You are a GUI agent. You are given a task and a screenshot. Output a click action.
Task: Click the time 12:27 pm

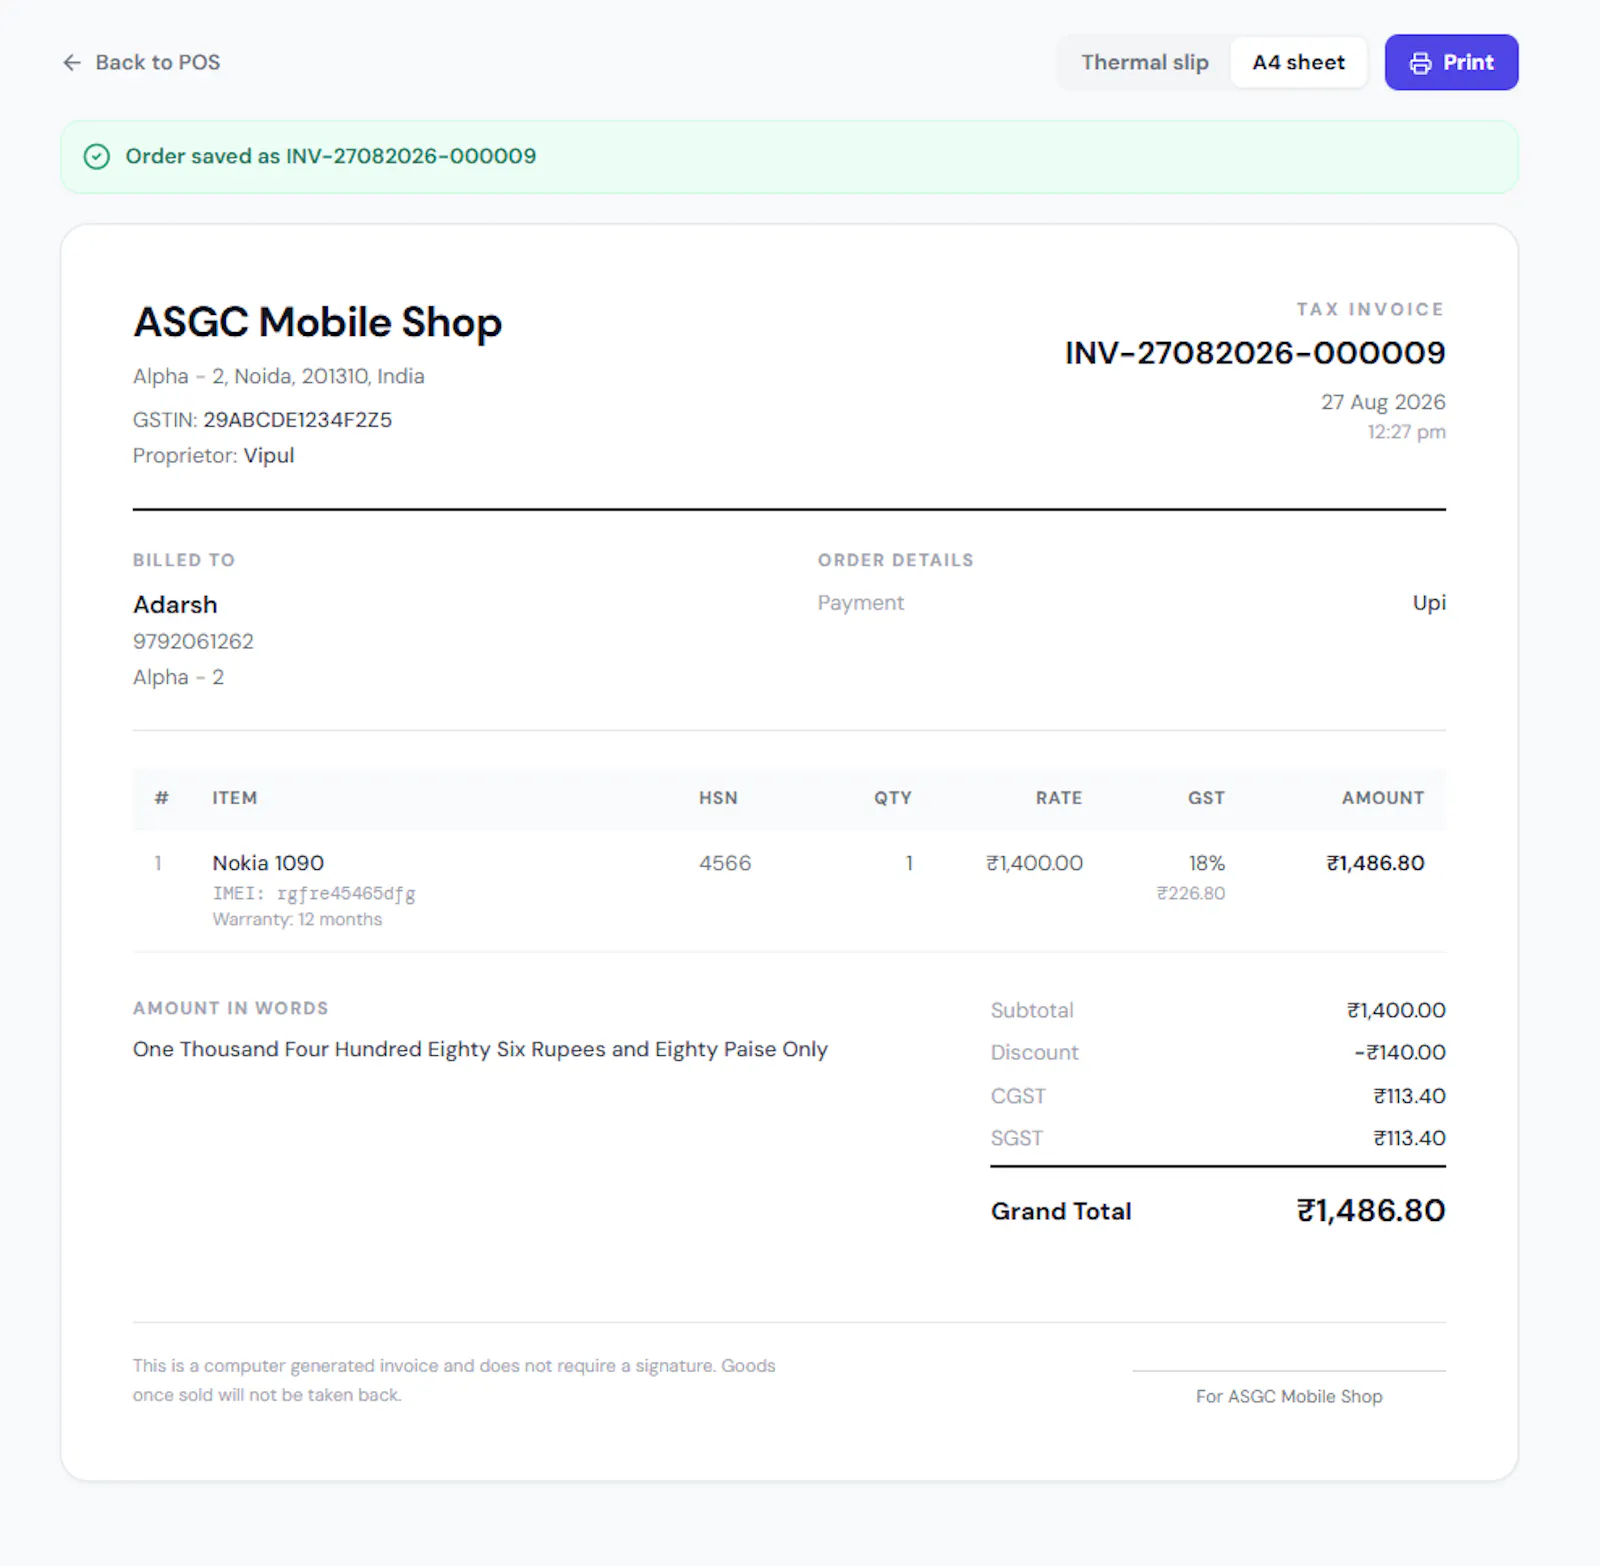point(1406,432)
